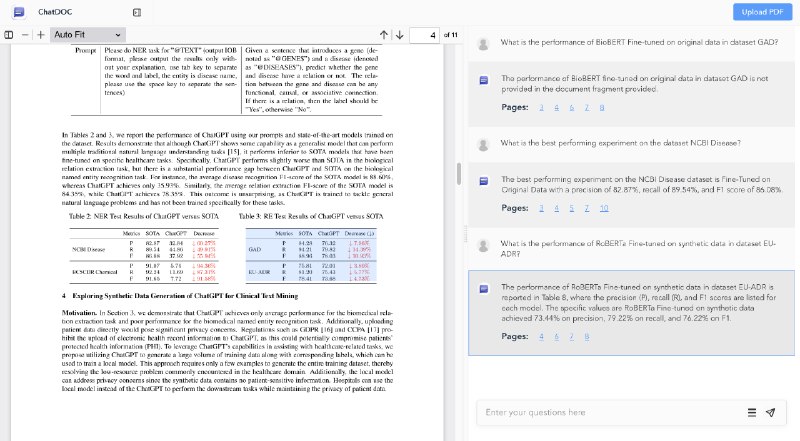The image size is (800, 441).
Task: Zoom in the PDF with plus icon
Action: (x=41, y=35)
